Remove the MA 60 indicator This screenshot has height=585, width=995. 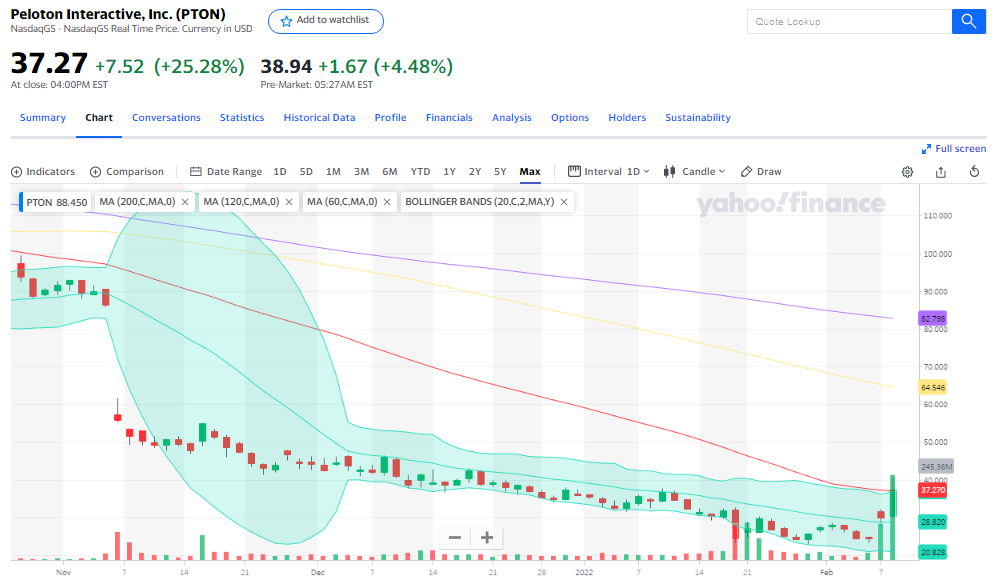[387, 202]
